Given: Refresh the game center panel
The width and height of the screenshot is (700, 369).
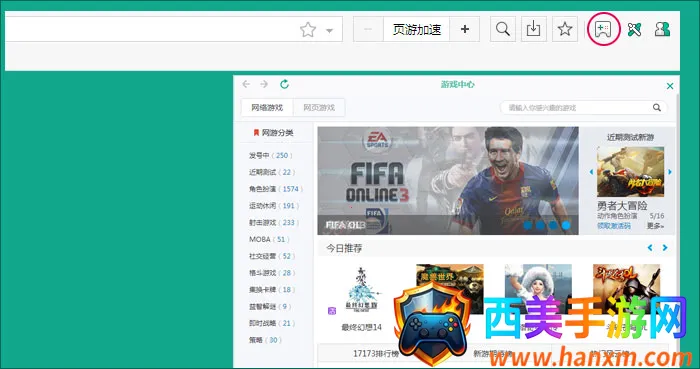Looking at the screenshot, I should tap(284, 84).
